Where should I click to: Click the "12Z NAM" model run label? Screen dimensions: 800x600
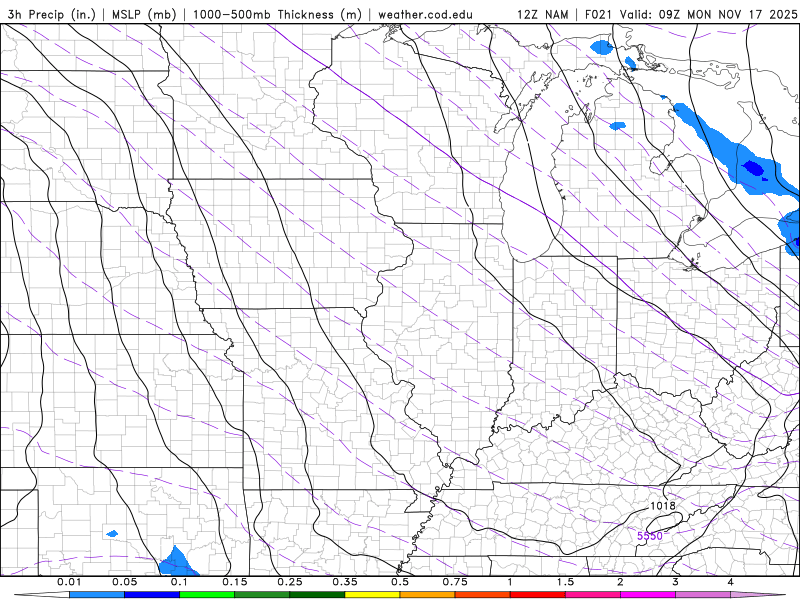pyautogui.click(x=543, y=14)
